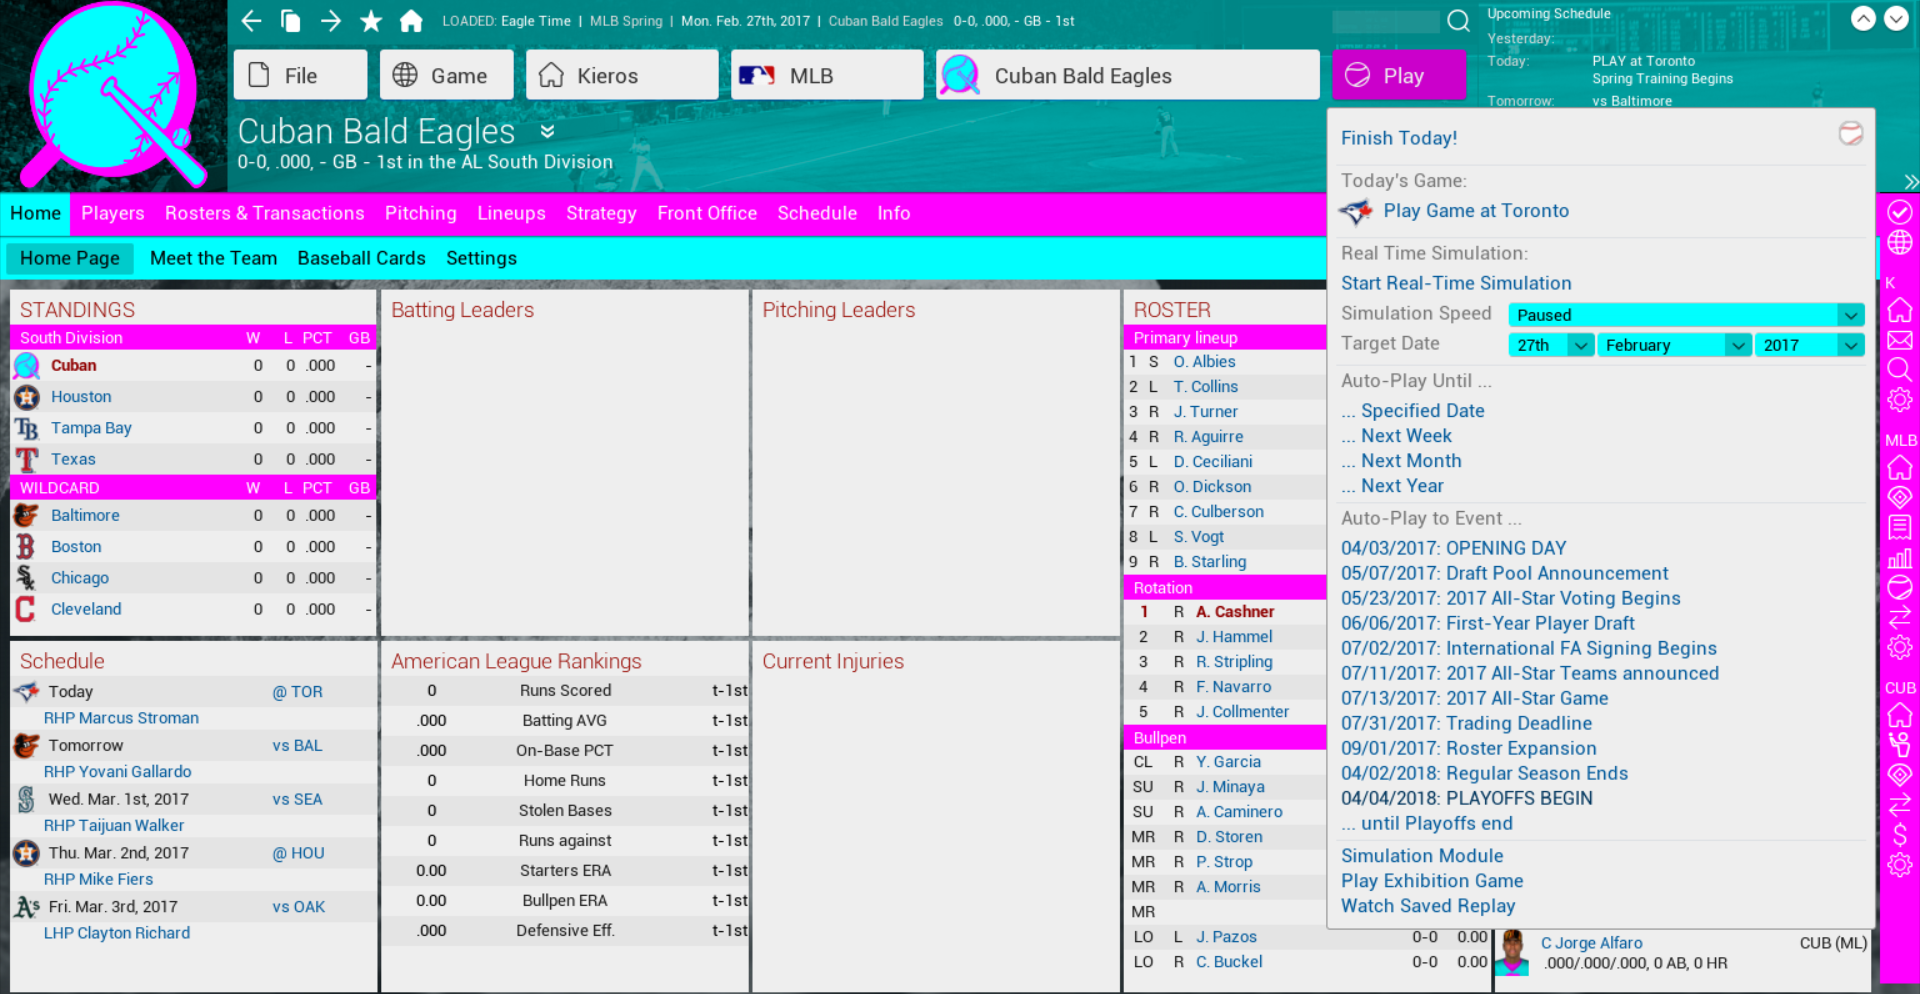Click the Play button

(1399, 75)
